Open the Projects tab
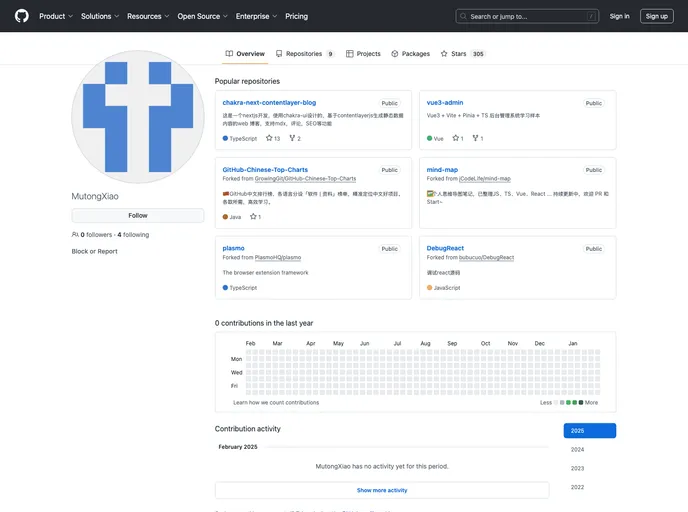 pyautogui.click(x=363, y=54)
